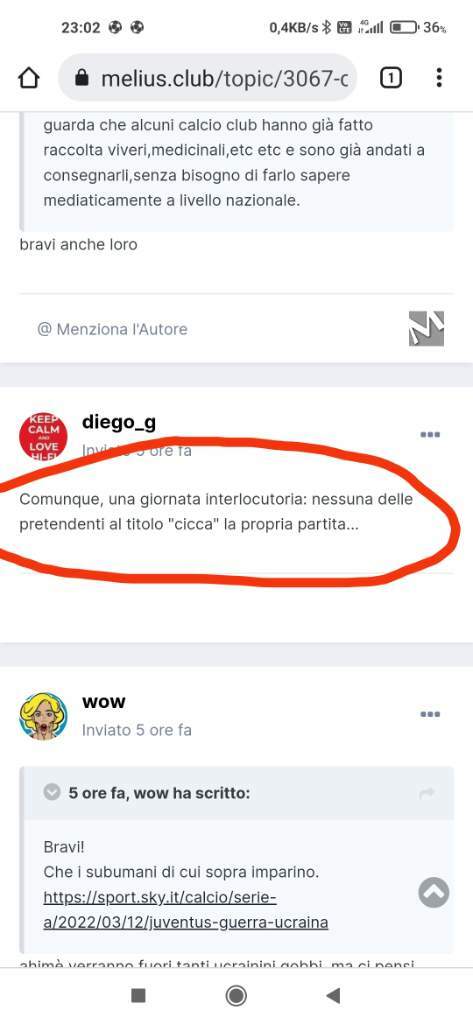Click Menziona l'Autore link
This screenshot has height=1024, width=473.
click(112, 329)
